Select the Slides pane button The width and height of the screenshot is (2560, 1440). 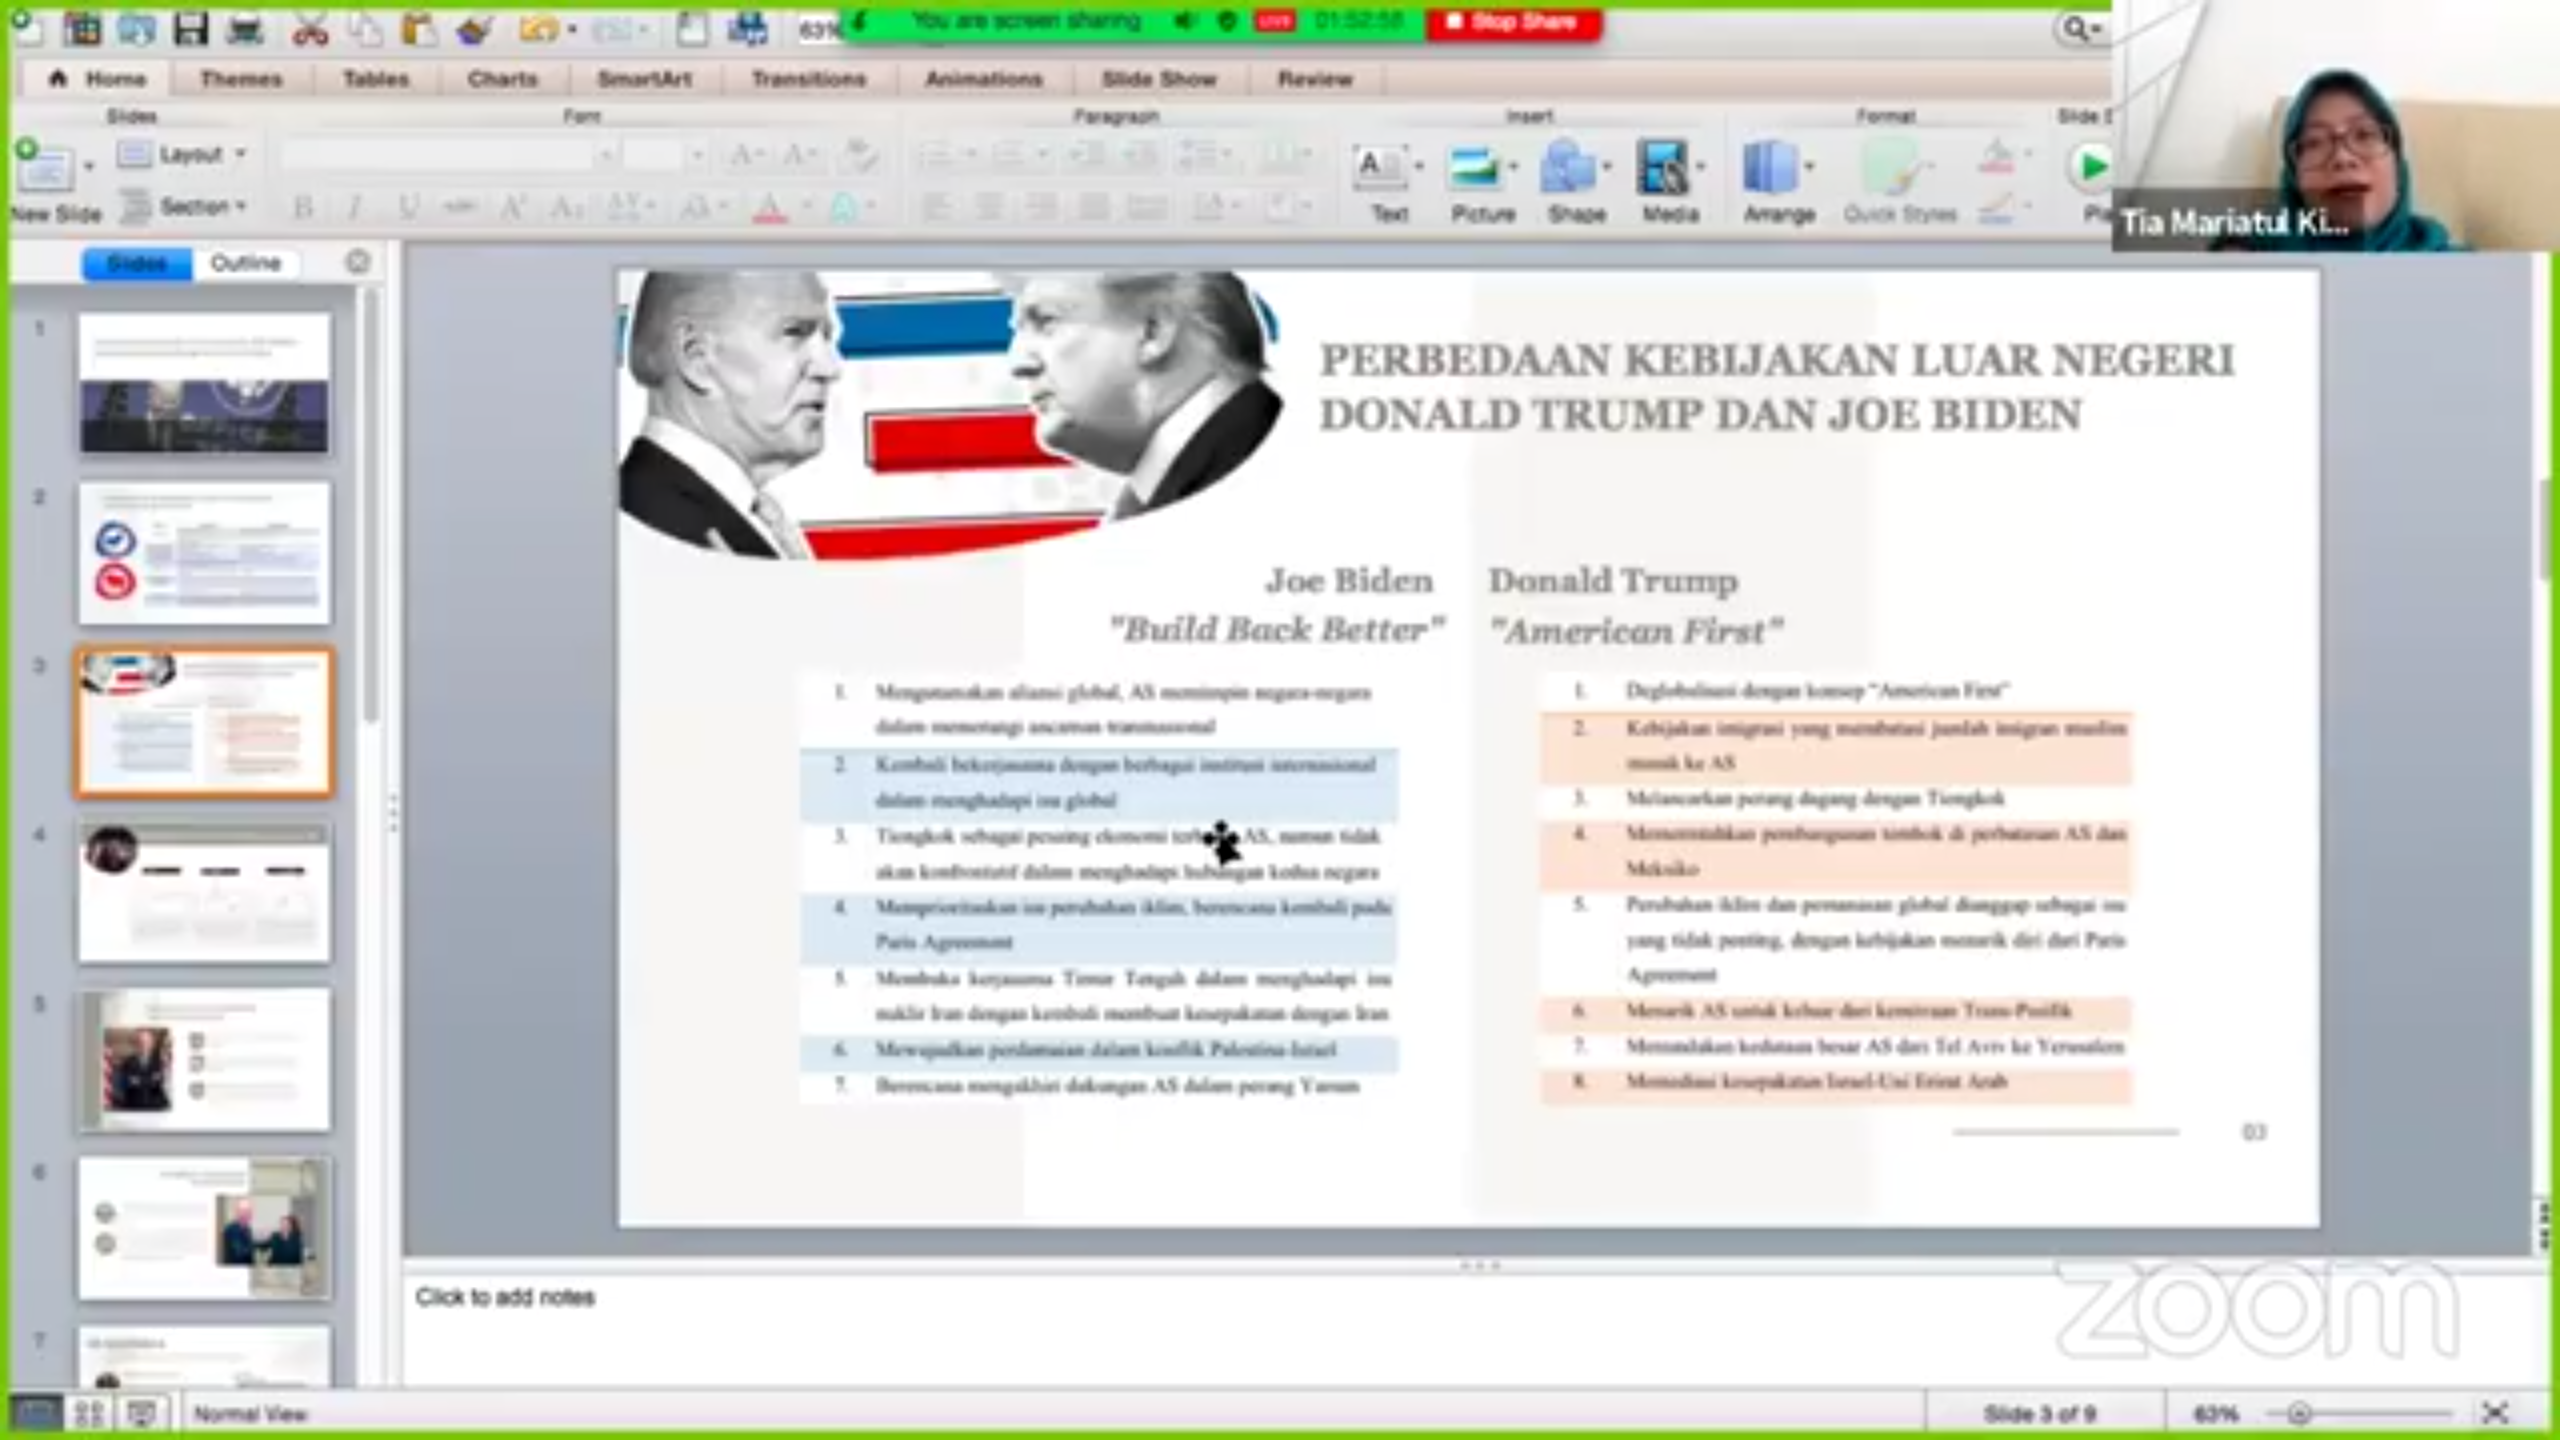[x=137, y=263]
